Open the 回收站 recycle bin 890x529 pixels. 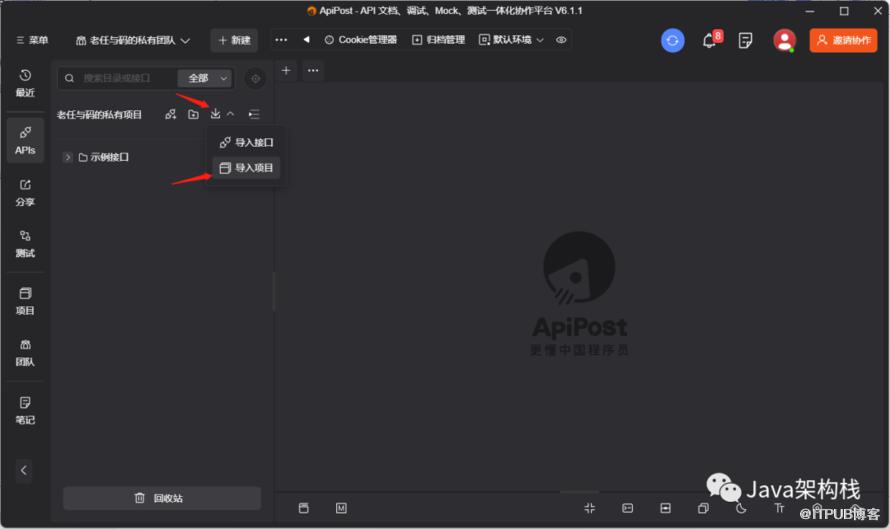[162, 498]
